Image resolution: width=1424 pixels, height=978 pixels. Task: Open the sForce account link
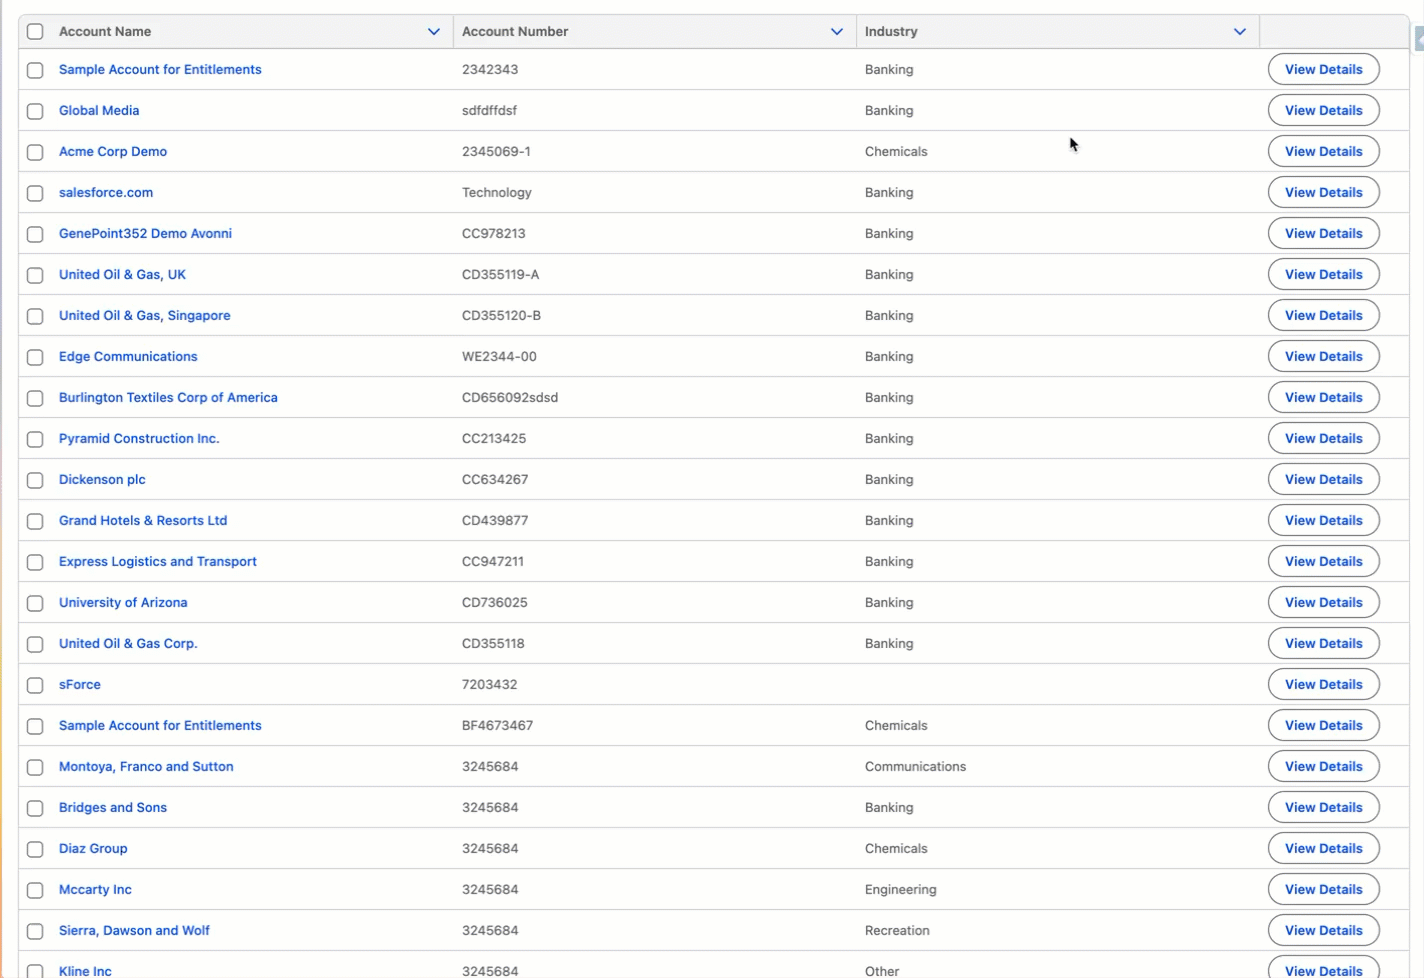coord(80,685)
